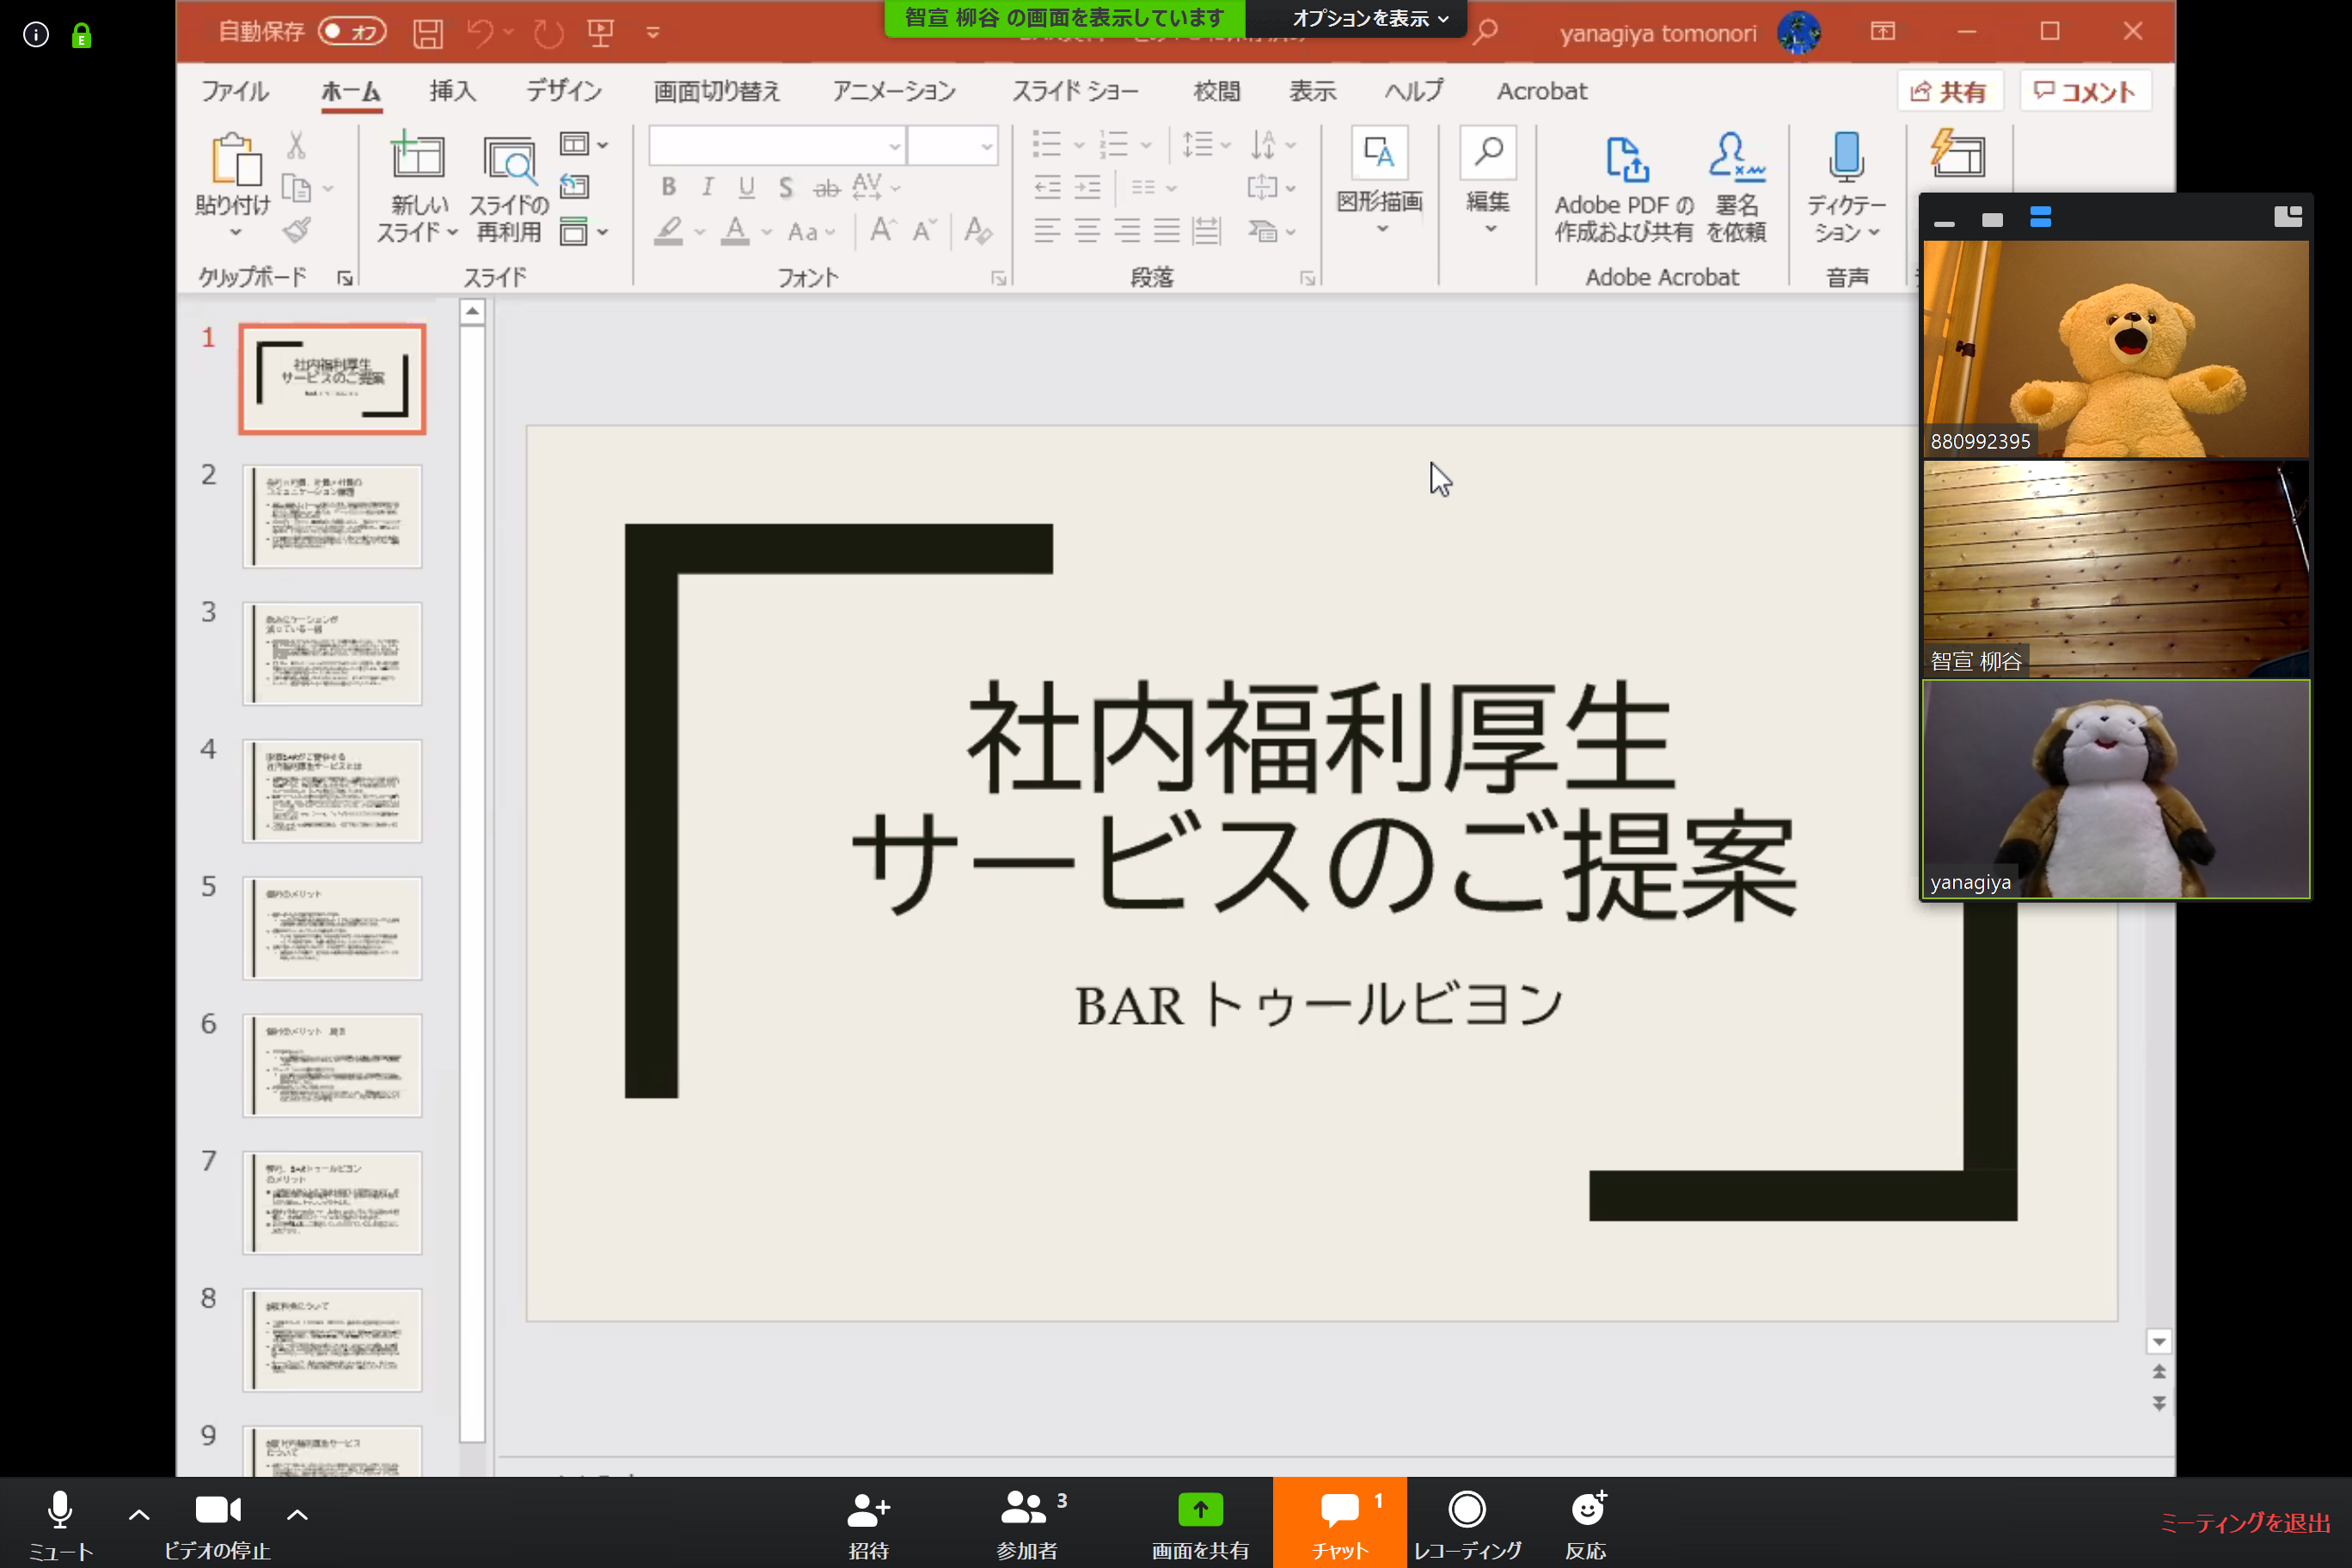Click the Reset slide icon
This screenshot has width=2352, height=1568.
tap(574, 187)
